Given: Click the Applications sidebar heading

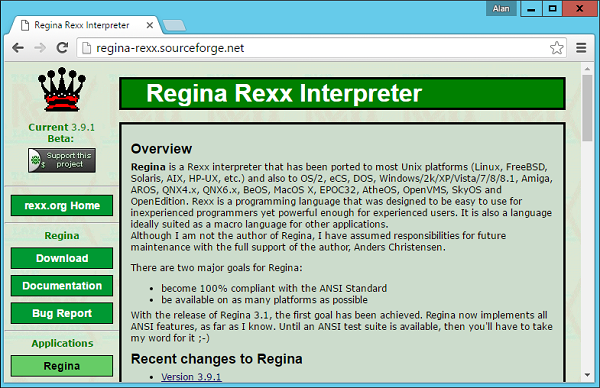Looking at the screenshot, I should 62,343.
